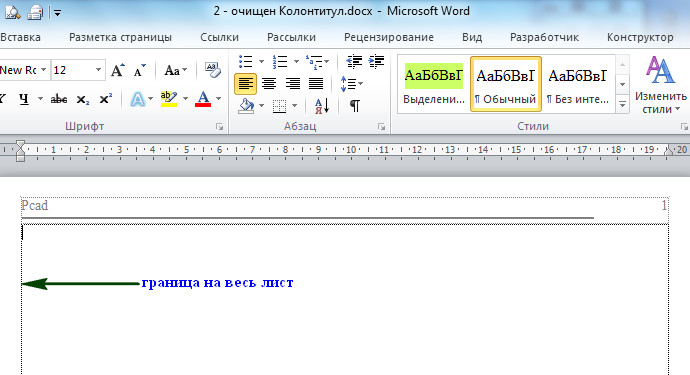Image resolution: width=690 pixels, height=375 pixels.
Task: Expand the full styles gallery
Action: pyautogui.click(x=623, y=105)
